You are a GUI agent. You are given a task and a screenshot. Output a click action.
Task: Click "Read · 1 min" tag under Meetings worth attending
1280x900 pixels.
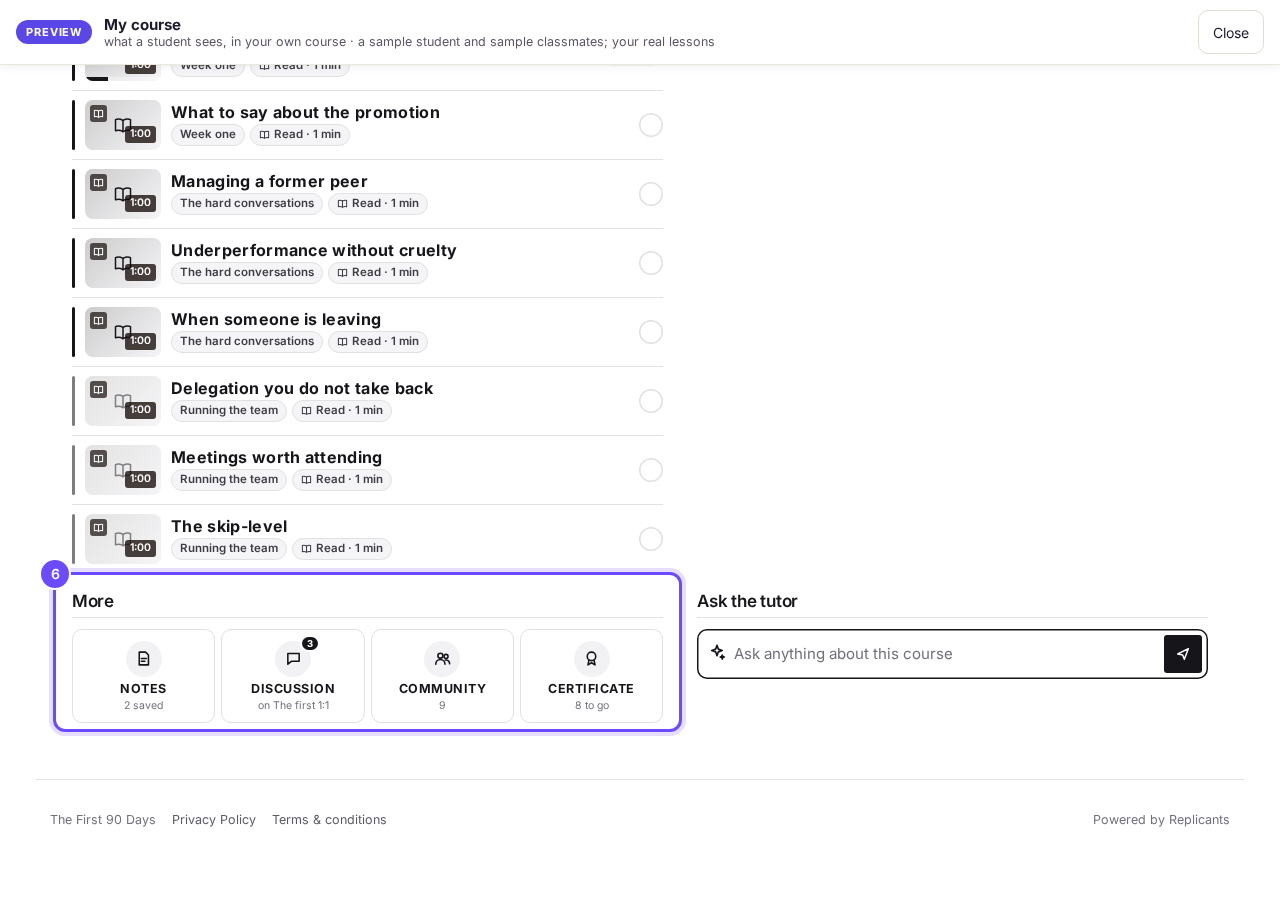(342, 480)
